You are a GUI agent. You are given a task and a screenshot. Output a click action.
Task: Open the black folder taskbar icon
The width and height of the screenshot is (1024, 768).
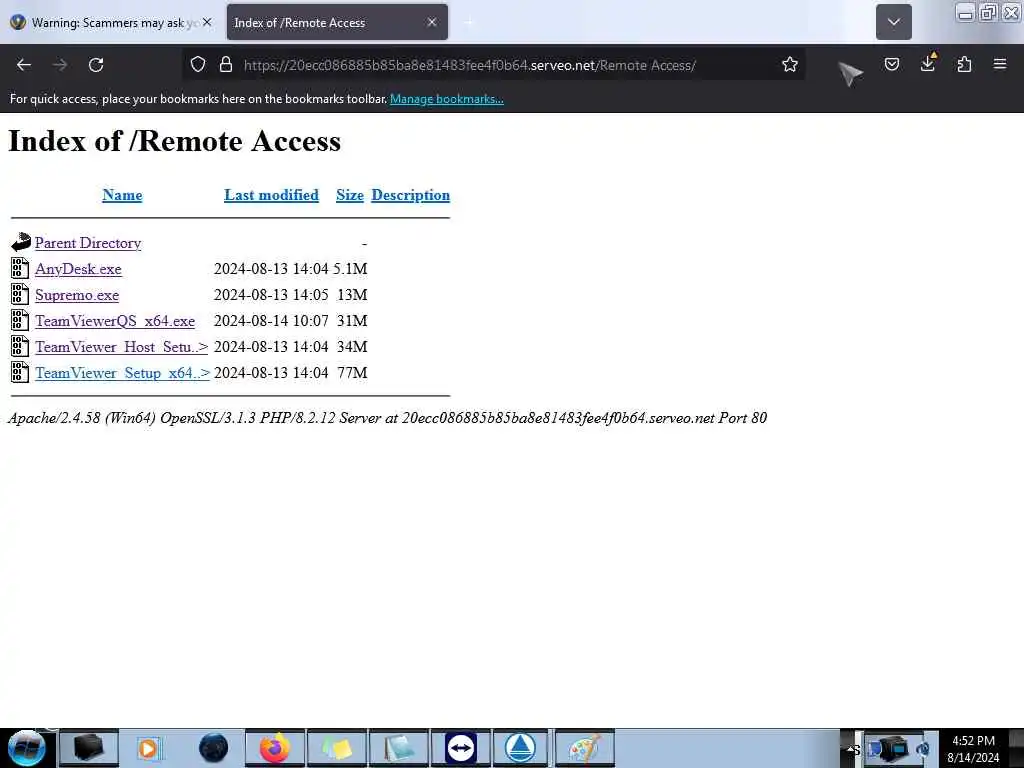click(89, 748)
